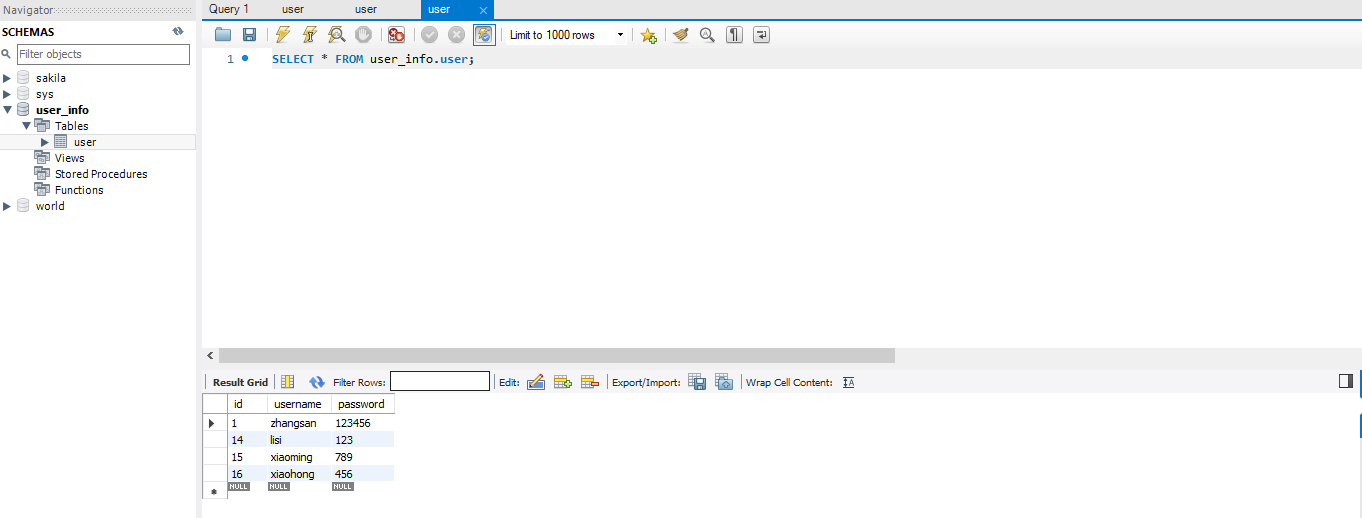Expand the world schema arrow
This screenshot has width=1362, height=518.
pos(8,206)
